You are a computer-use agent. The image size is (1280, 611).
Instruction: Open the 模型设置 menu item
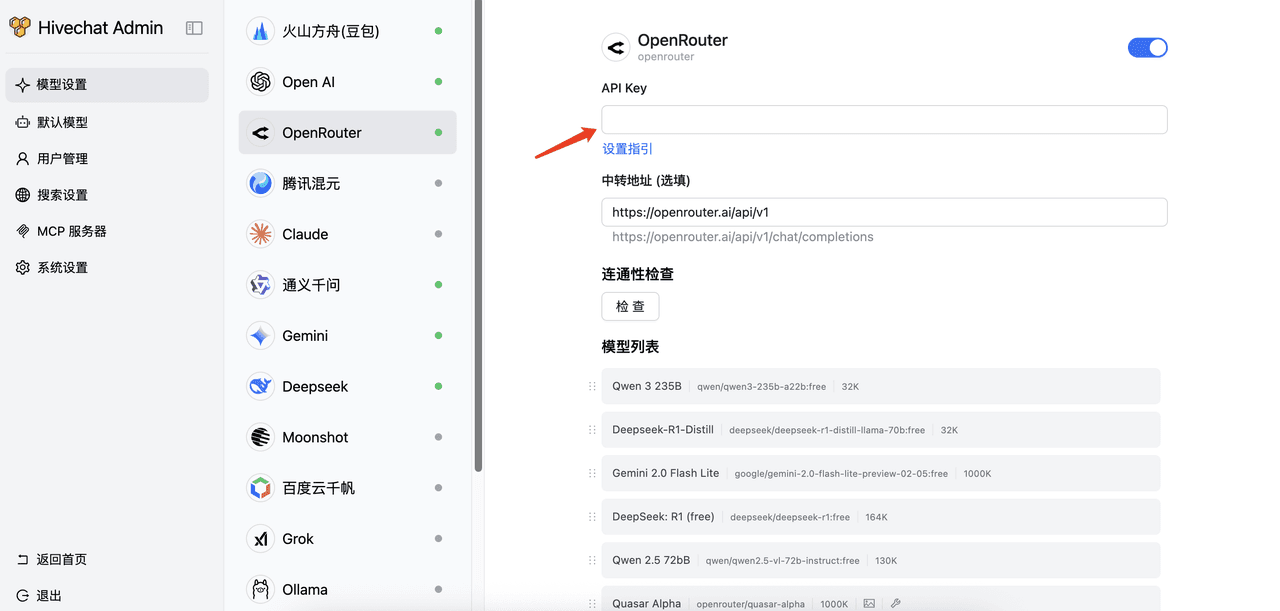tap(107, 85)
